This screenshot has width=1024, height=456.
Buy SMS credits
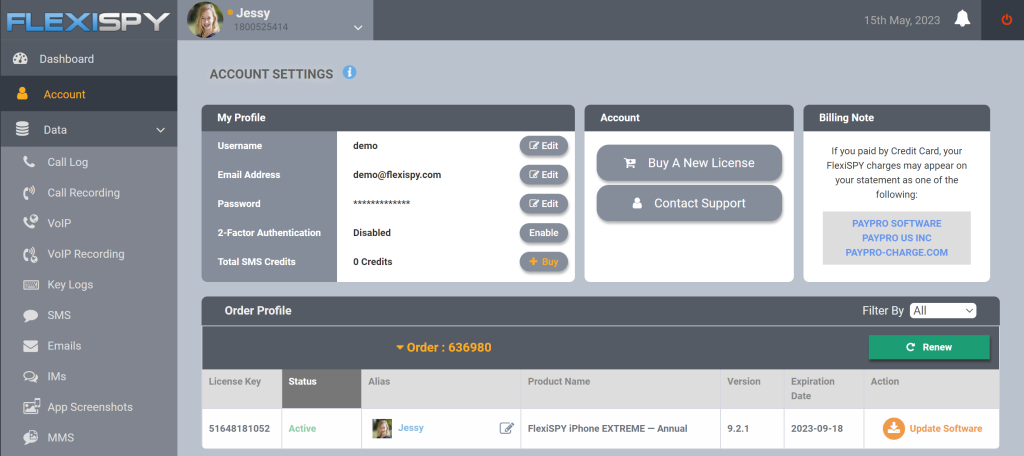point(543,261)
